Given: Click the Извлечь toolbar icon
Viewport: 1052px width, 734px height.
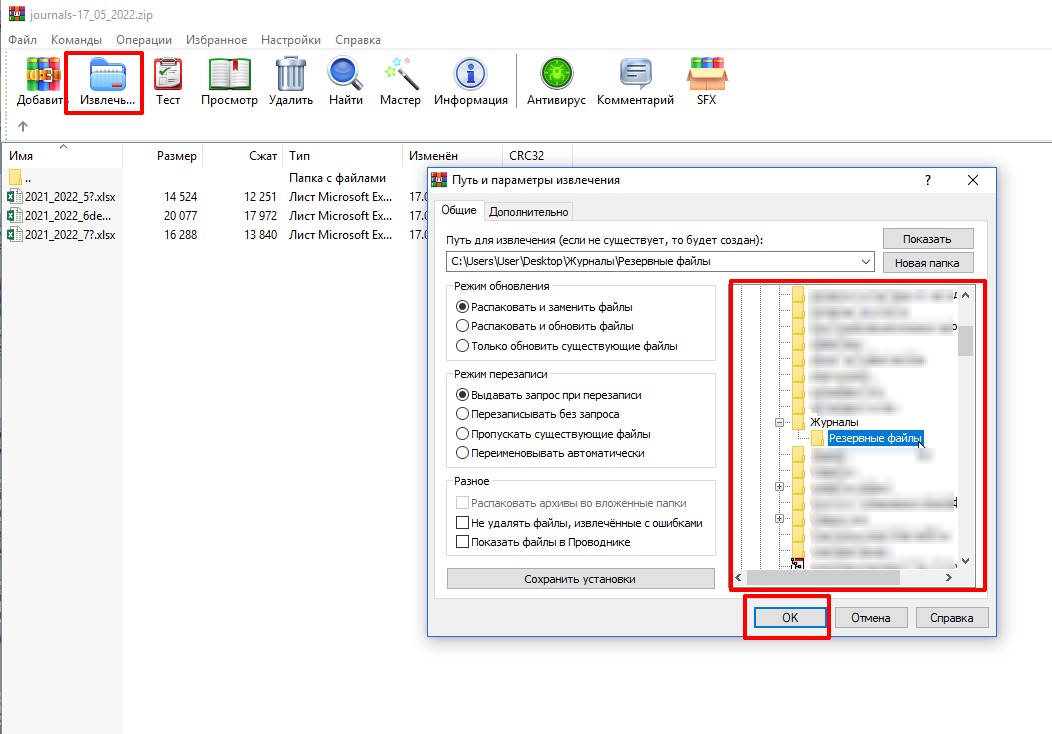Looking at the screenshot, I should pos(107,74).
